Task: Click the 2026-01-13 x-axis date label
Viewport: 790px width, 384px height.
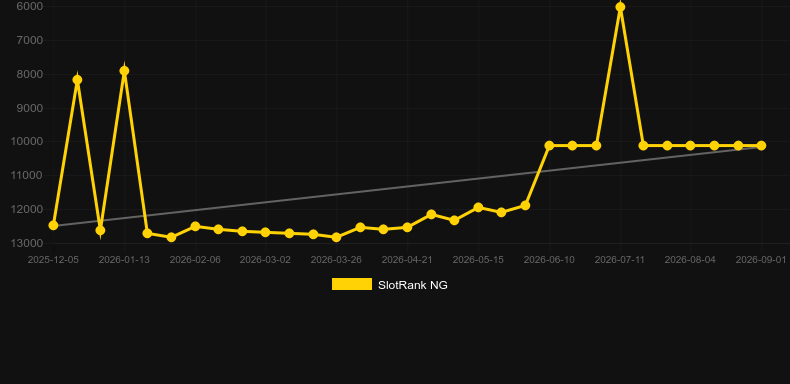Action: (124, 260)
